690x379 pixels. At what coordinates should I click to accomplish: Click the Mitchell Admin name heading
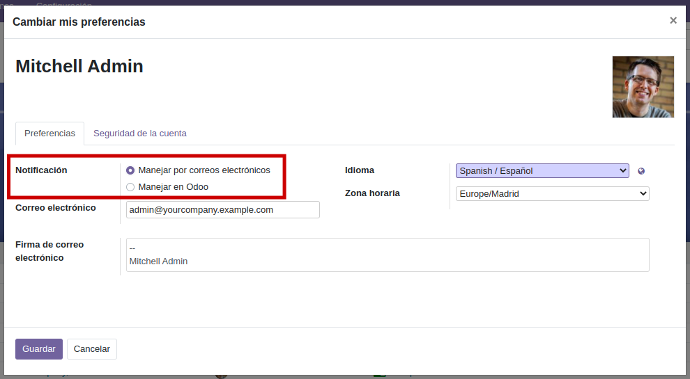[79, 66]
